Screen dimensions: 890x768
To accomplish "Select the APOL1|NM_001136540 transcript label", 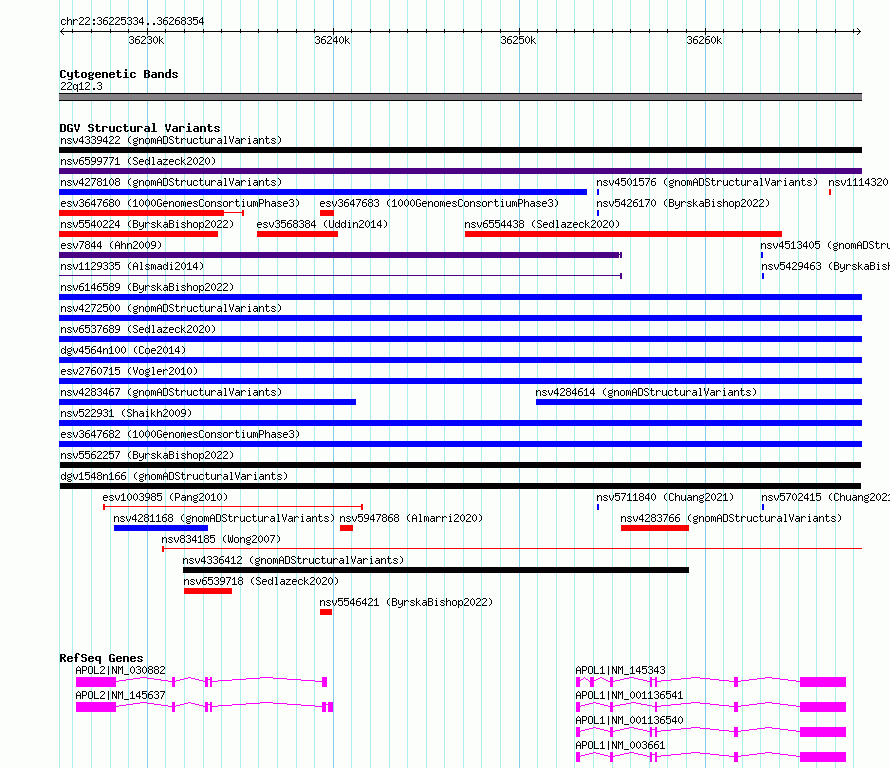I will (x=629, y=720).
